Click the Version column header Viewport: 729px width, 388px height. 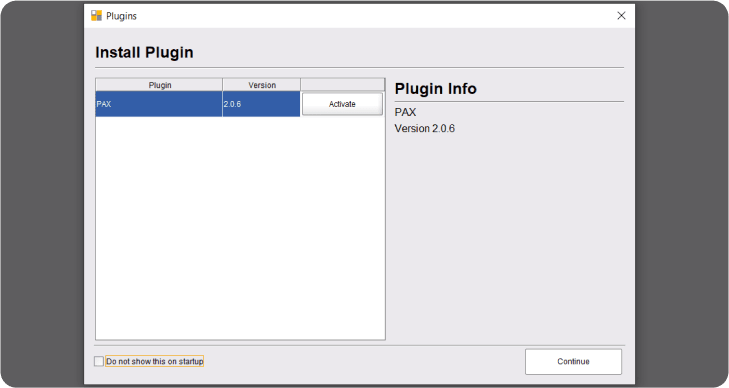tap(262, 85)
